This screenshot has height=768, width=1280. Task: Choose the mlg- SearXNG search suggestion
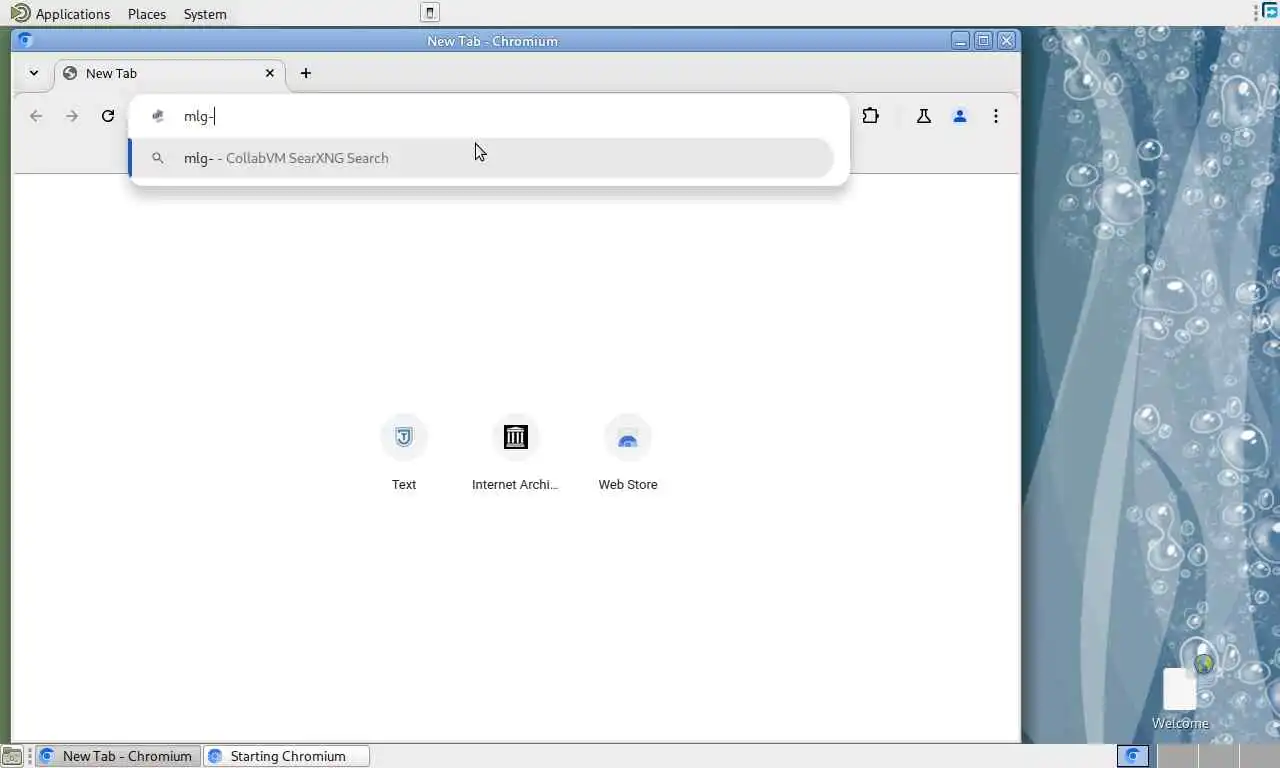coord(482,158)
